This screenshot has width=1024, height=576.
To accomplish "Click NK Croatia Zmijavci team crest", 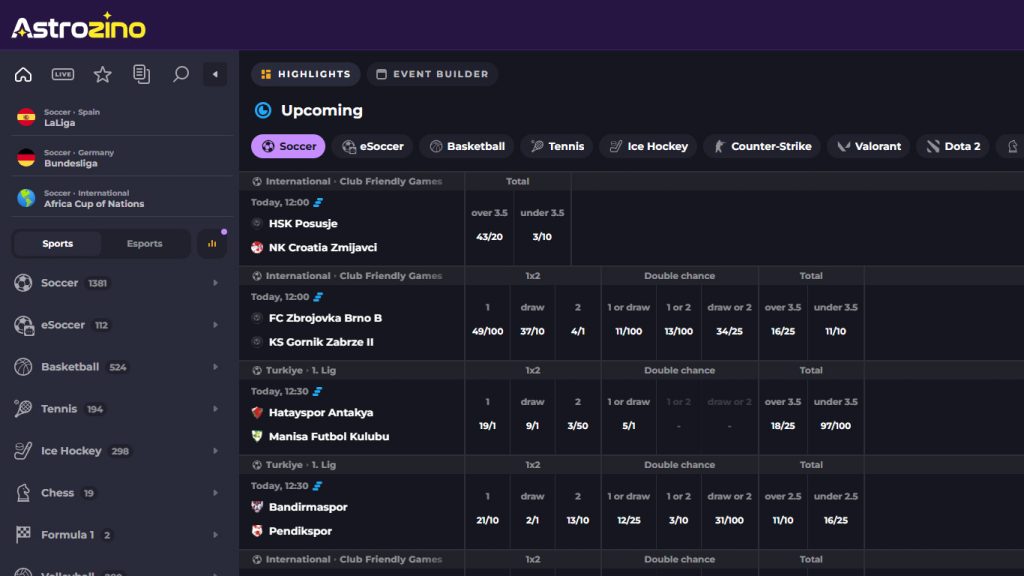I will [257, 248].
